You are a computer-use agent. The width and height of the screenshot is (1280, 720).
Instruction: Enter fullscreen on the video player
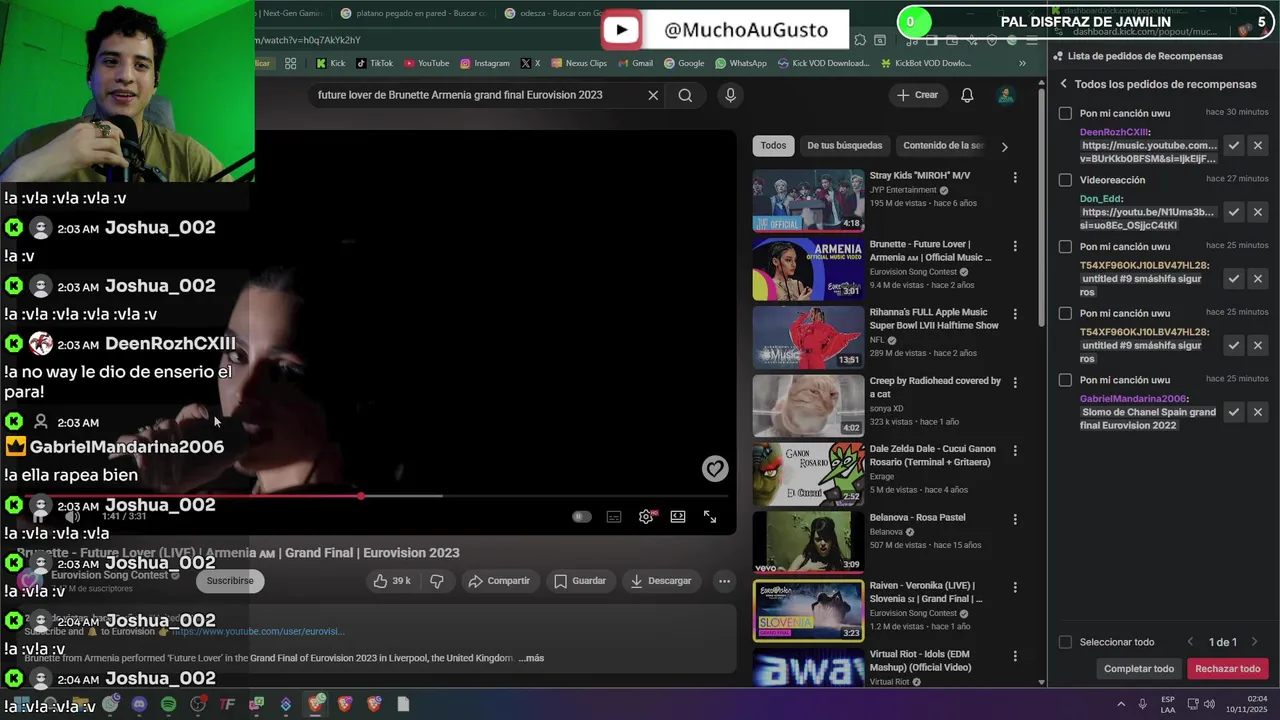point(710,517)
